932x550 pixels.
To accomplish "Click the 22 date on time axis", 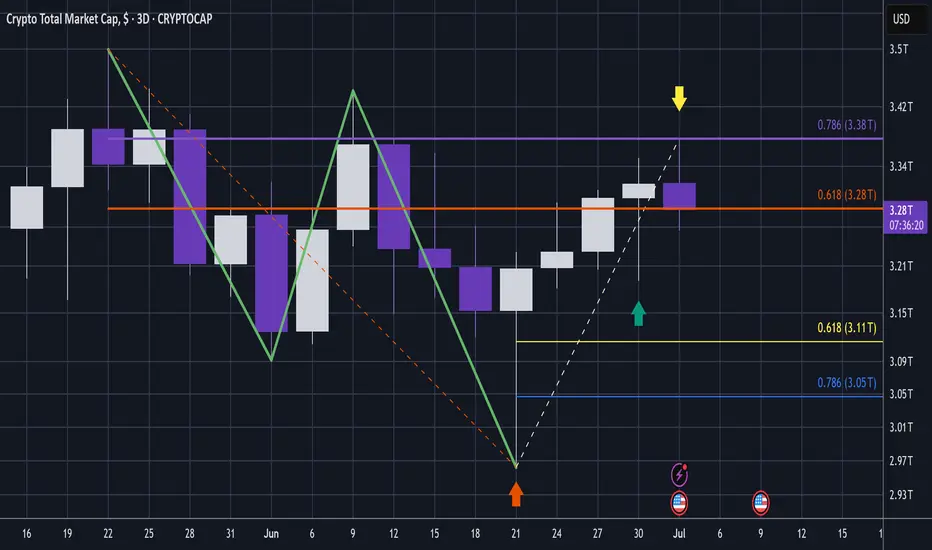I will (108, 533).
